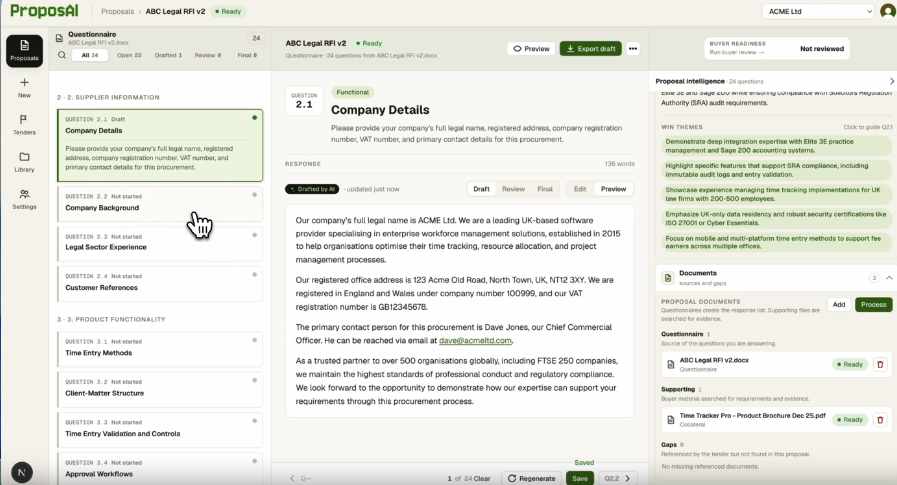Click Add in Proposal Documents
This screenshot has width=897, height=485.
[x=839, y=305]
